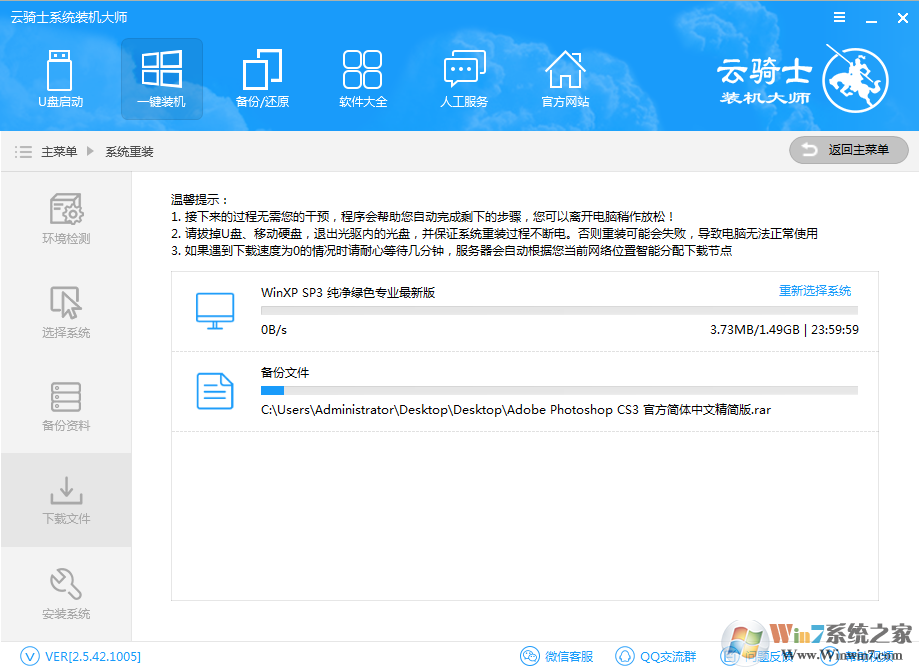Click the 重新选择系统 reselect system link

[815, 291]
